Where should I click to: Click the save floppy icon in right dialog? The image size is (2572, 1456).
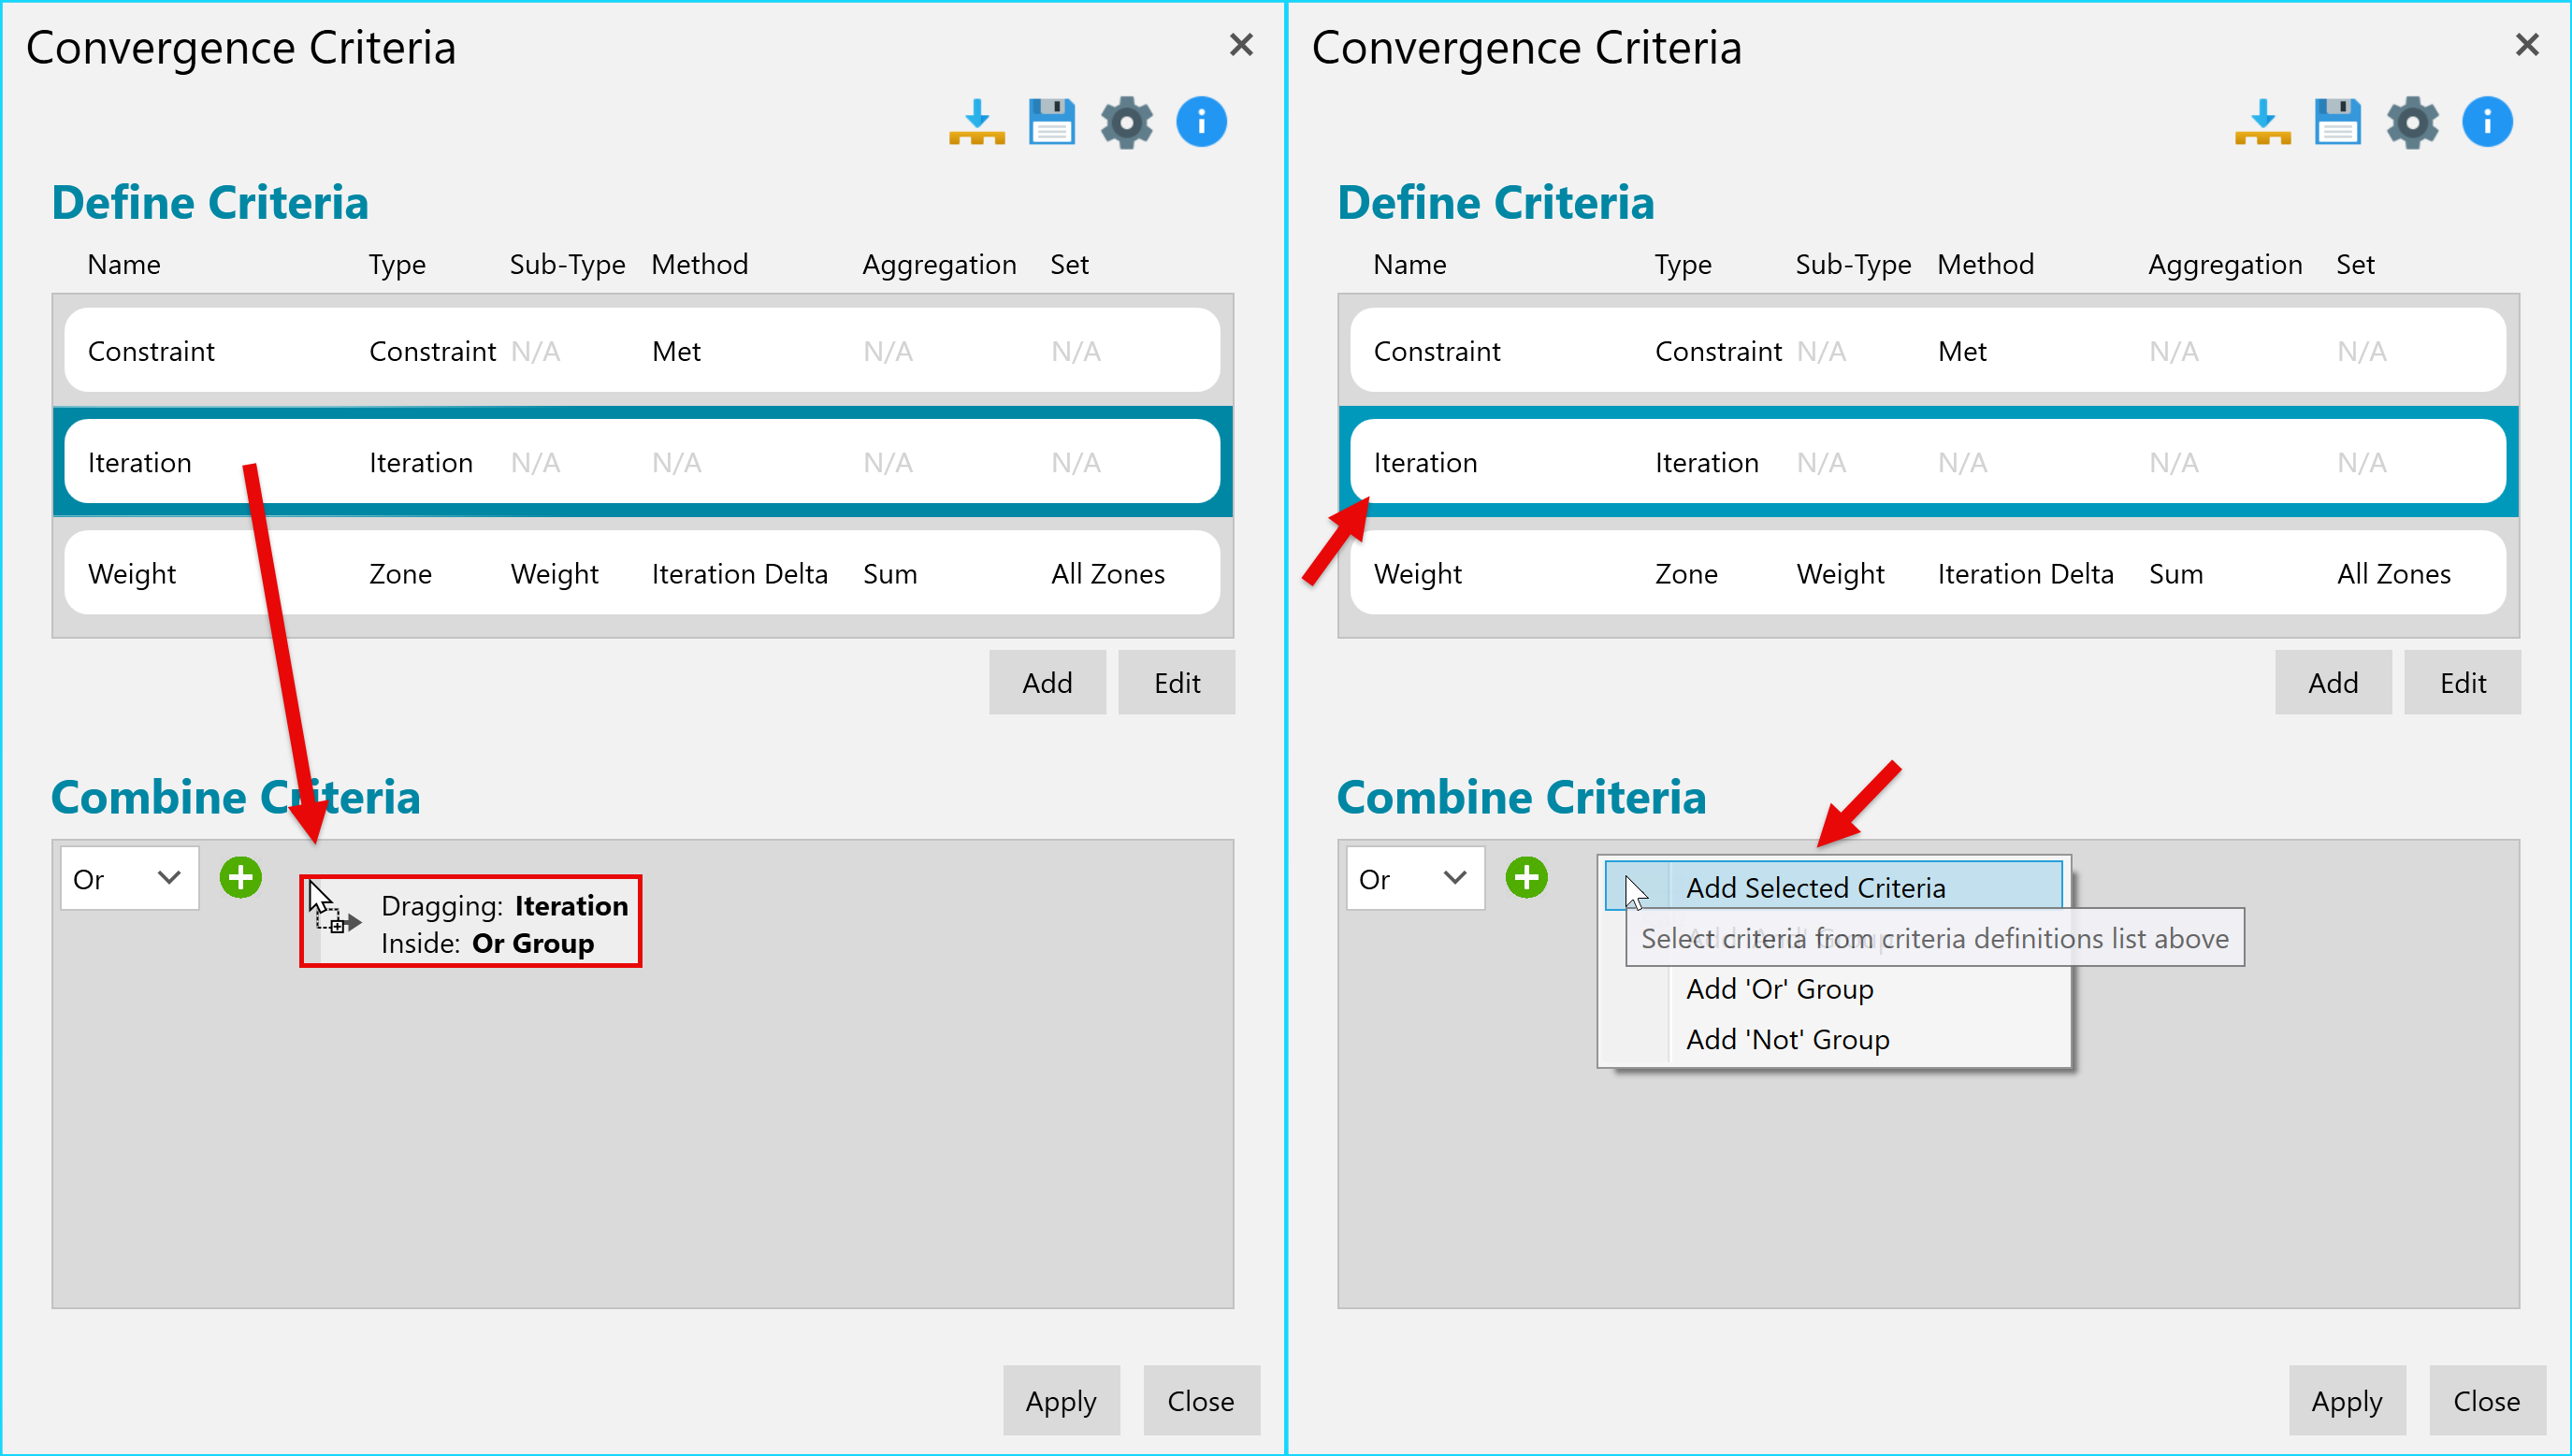[x=2337, y=122]
